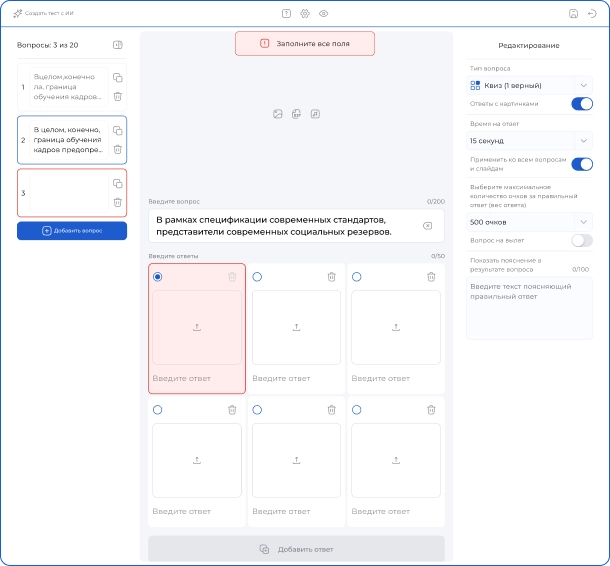This screenshot has width=610, height=566.
Task: Click the 'Добавить ответ' button
Action: (296, 549)
